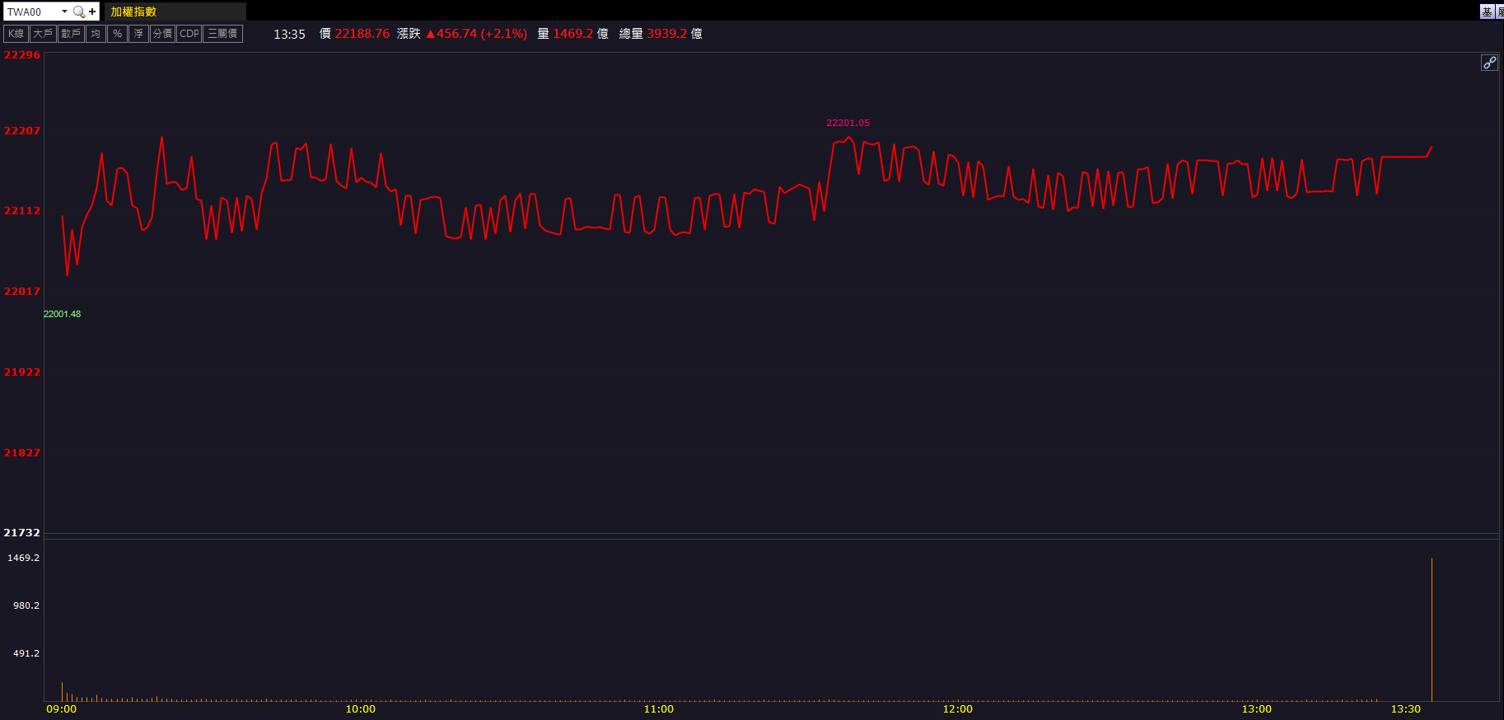Click the 13:00 time axis label

(x=1257, y=709)
